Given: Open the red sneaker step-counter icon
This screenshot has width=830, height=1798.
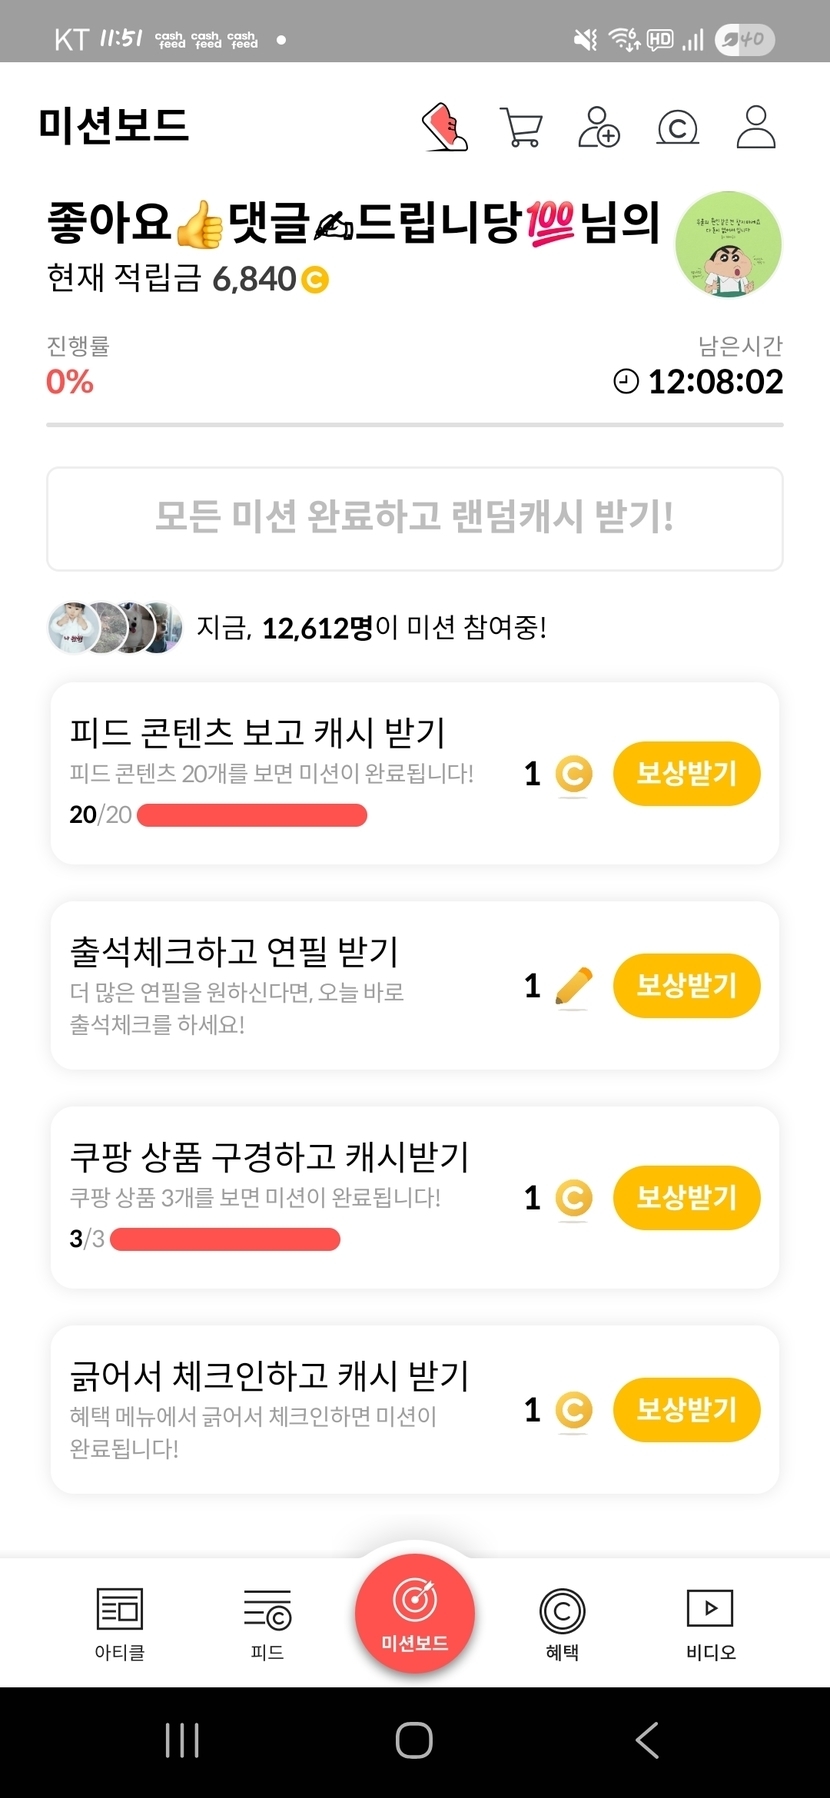Looking at the screenshot, I should [x=445, y=127].
